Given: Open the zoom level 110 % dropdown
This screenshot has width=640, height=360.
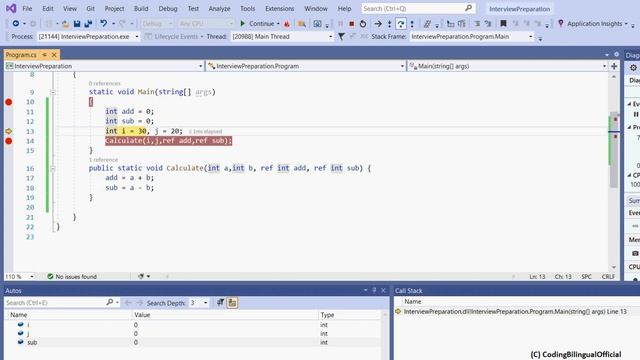Looking at the screenshot, I should (20, 276).
